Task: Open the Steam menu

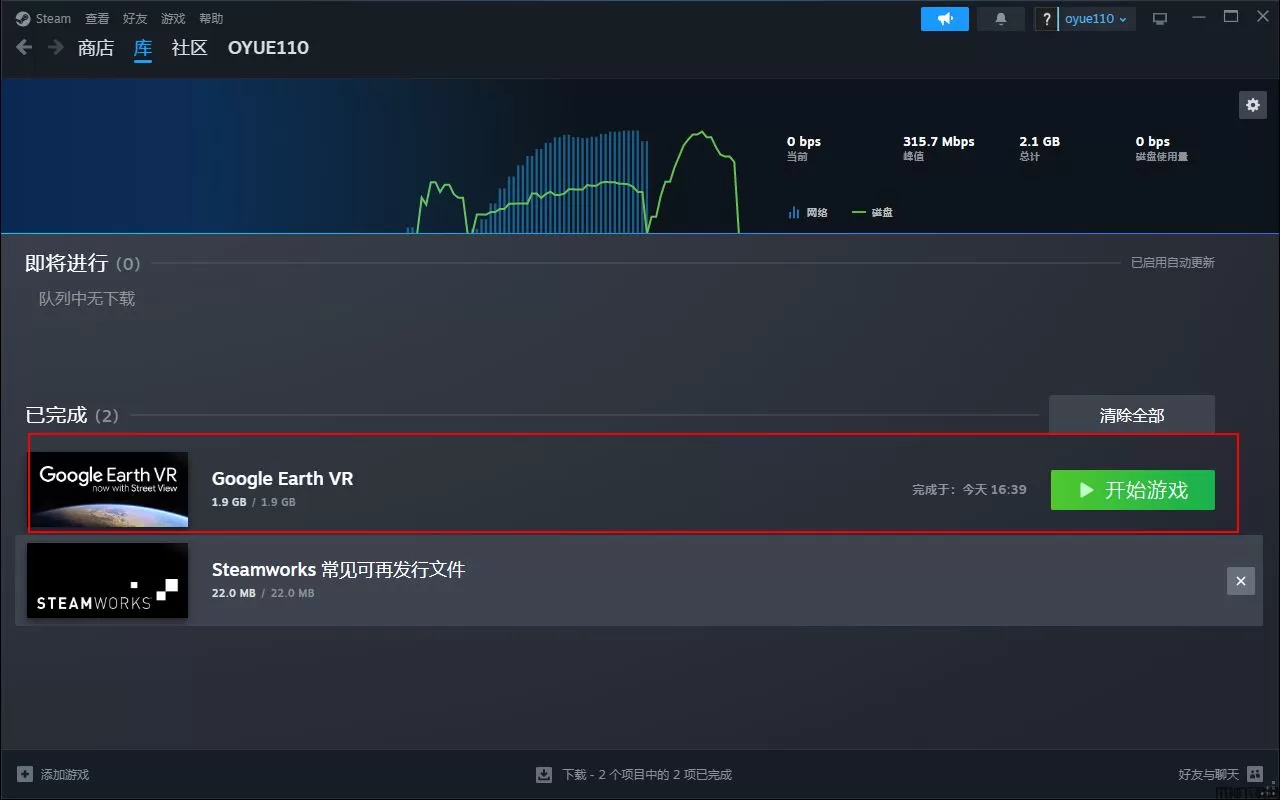Action: (x=44, y=19)
